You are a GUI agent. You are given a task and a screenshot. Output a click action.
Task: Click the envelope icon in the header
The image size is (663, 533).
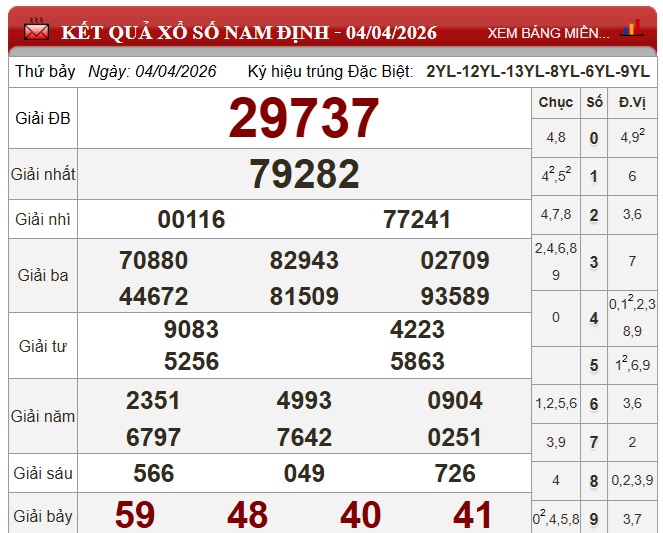37,32
